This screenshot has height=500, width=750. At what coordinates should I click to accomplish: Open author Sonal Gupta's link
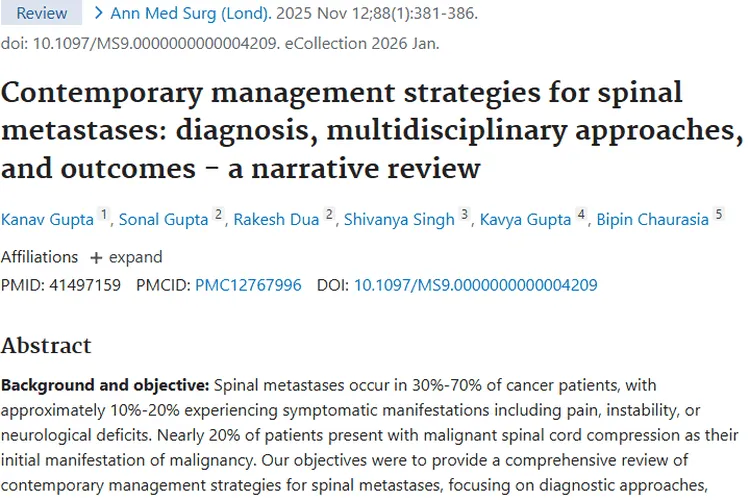(164, 220)
